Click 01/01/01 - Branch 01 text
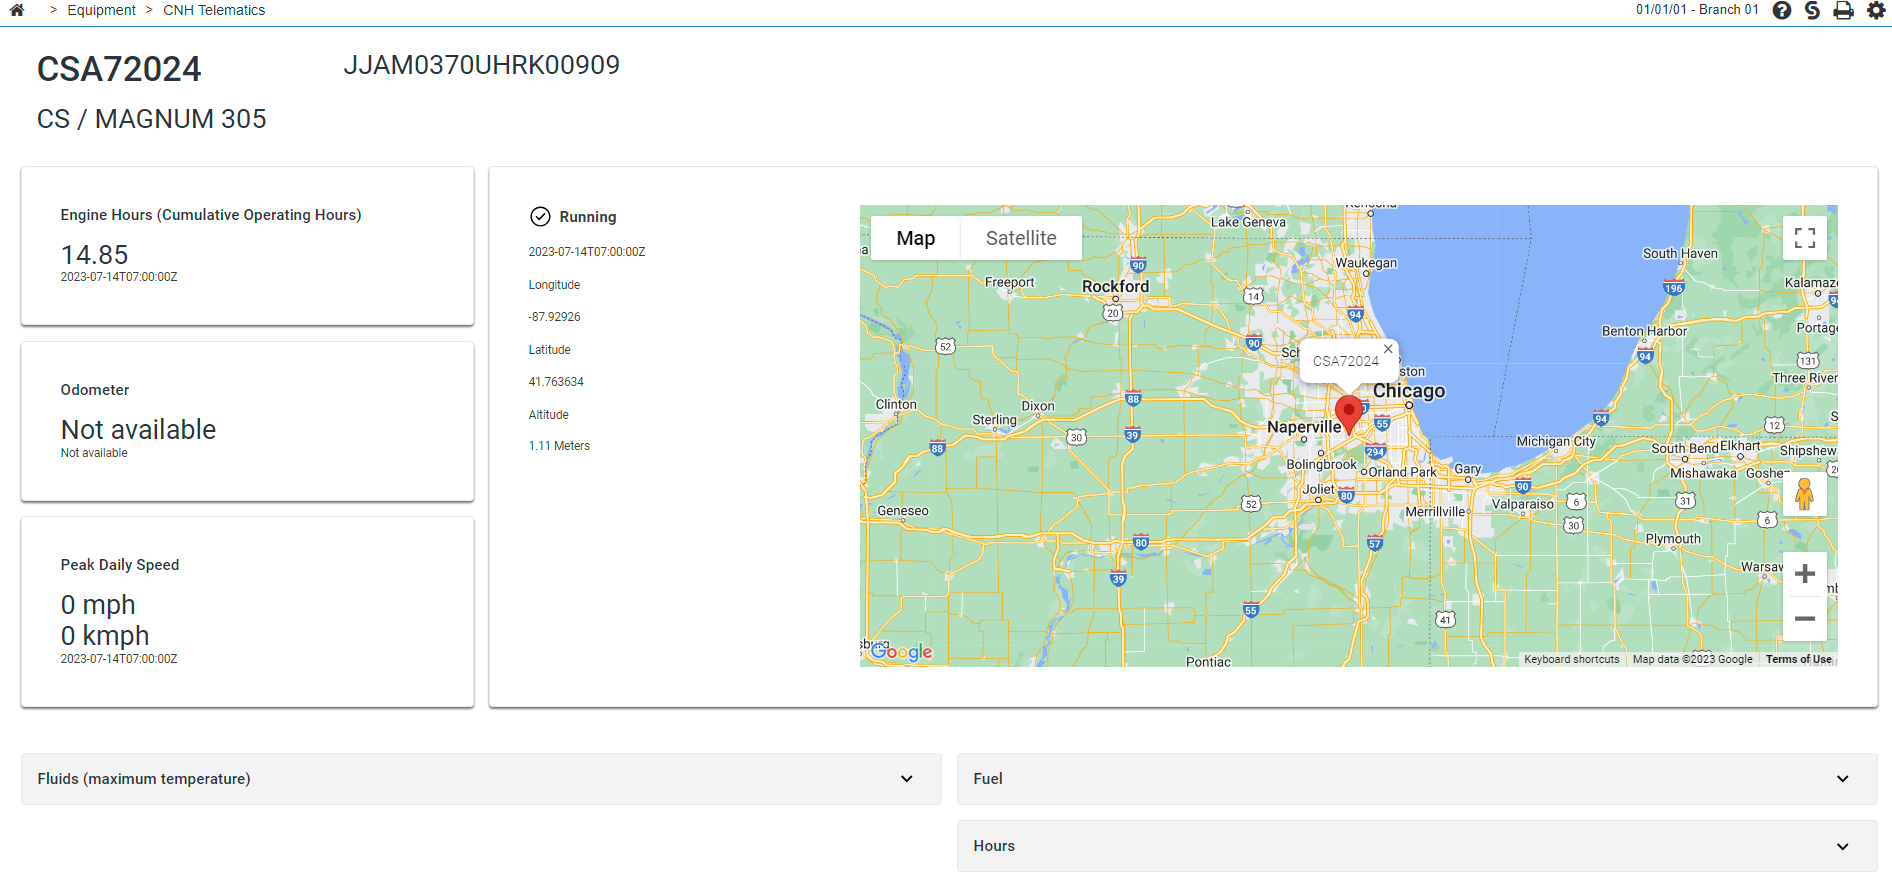The height and width of the screenshot is (890, 1892). tap(1697, 10)
